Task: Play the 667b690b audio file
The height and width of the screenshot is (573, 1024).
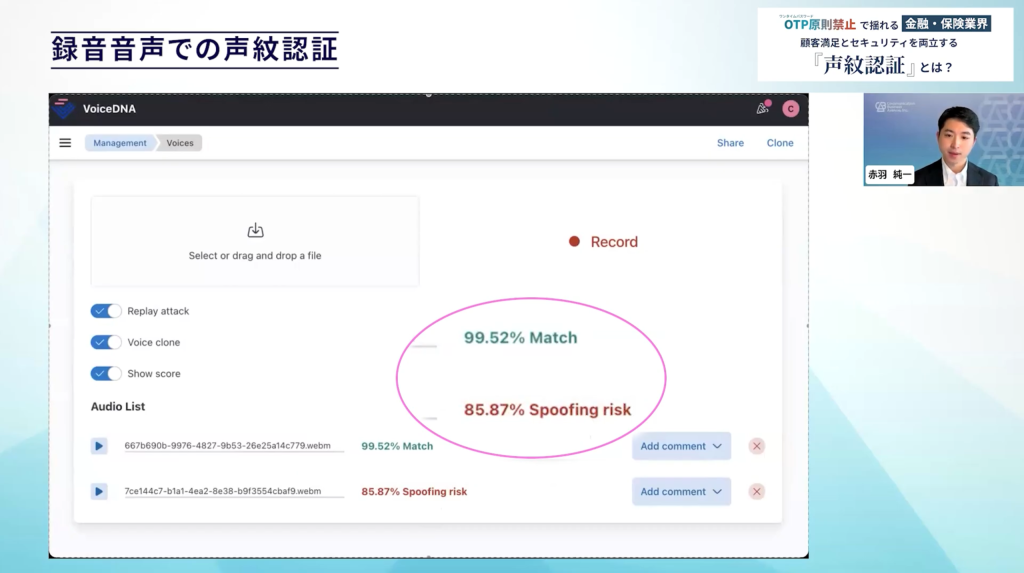Action: [x=99, y=446]
